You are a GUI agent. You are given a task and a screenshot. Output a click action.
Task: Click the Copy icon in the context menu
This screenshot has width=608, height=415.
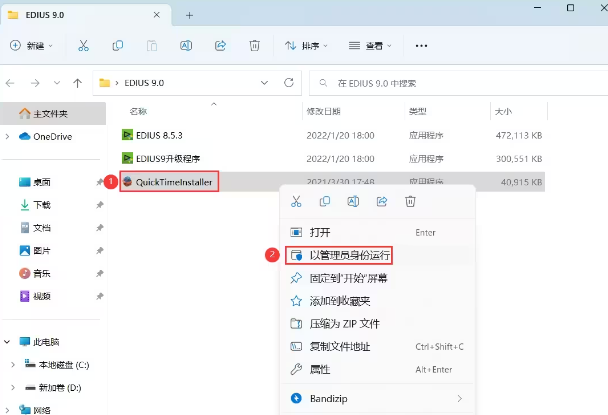[x=325, y=201]
